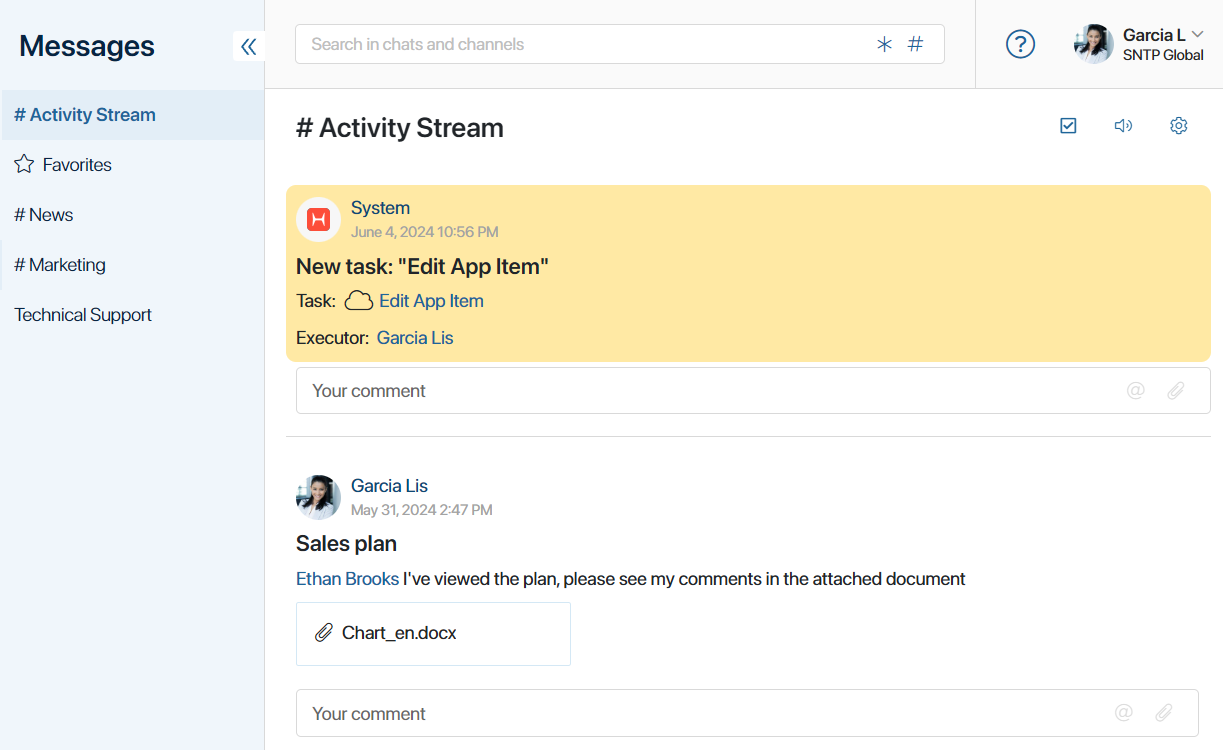
Task: Click the cloud icon beside Edit App Item
Action: [359, 301]
